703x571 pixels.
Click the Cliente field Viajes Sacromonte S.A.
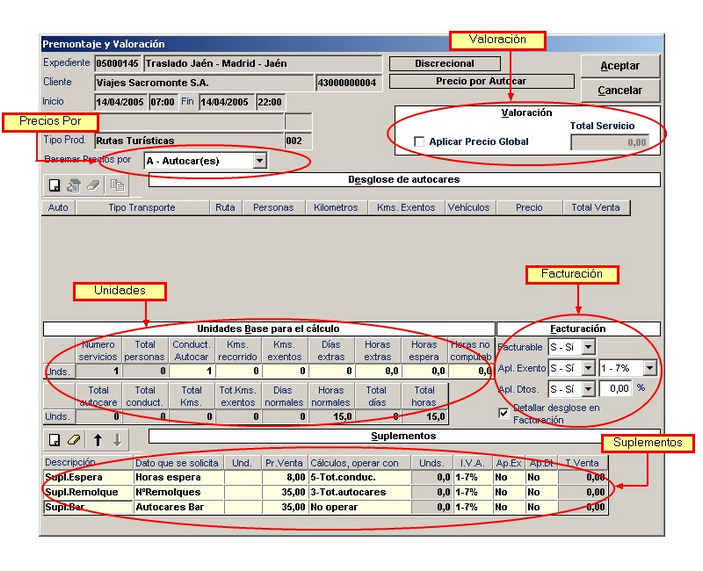(x=204, y=83)
